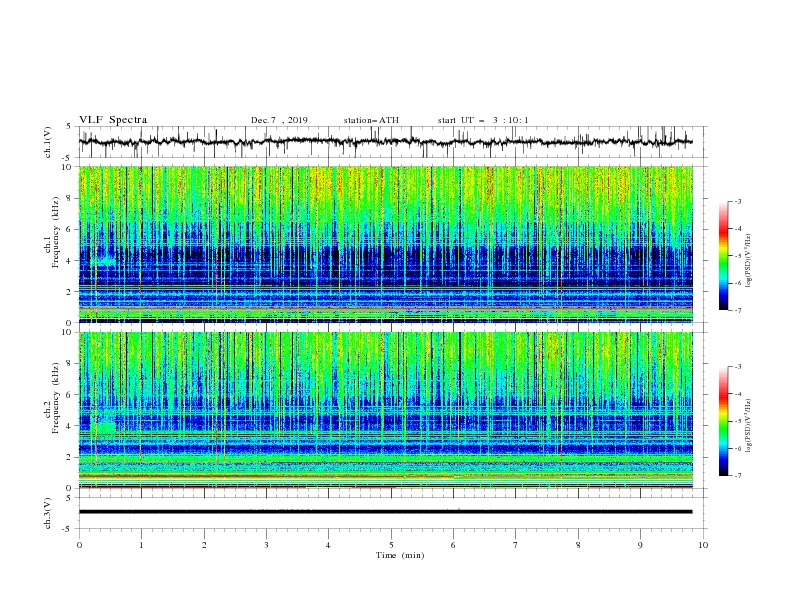Click the "6" kHz tick of ch.2
Screen dimensions: 792x612
coord(70,395)
